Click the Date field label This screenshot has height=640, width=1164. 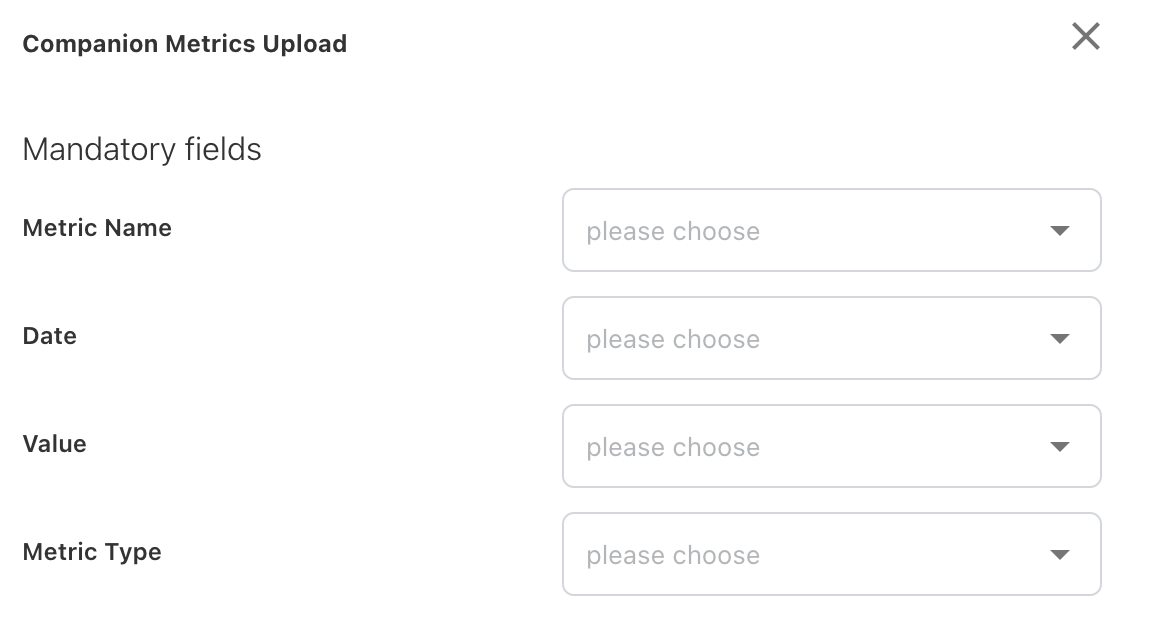(50, 336)
